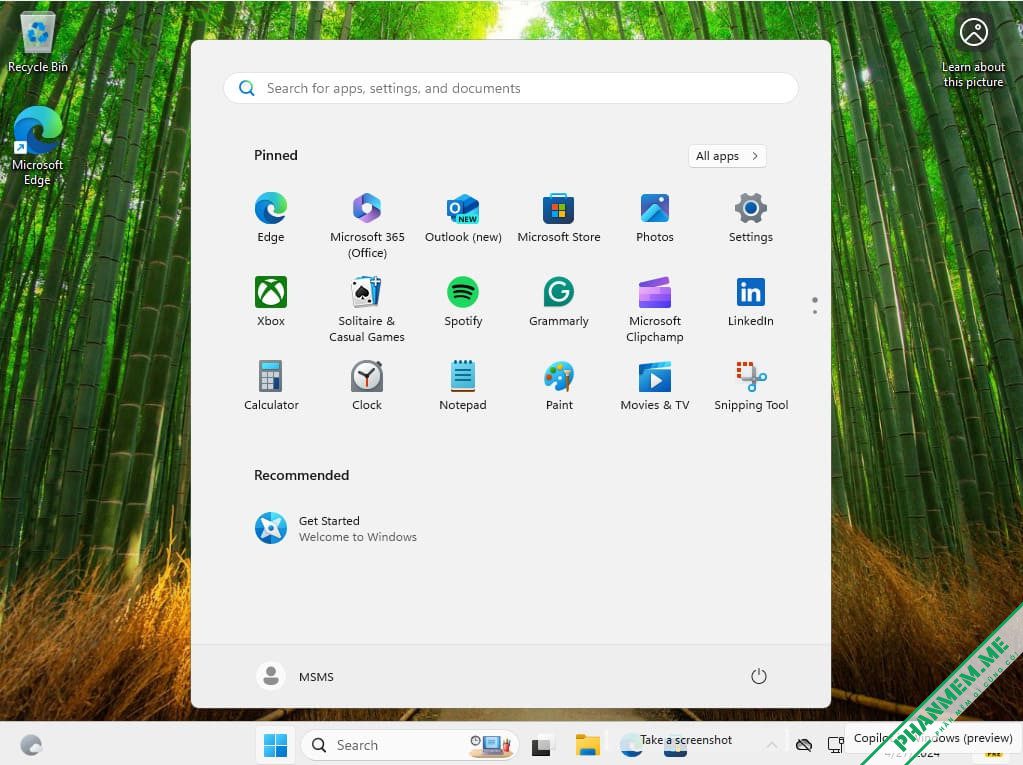Open Settings from the Start menu
This screenshot has width=1023, height=765.
tap(750, 218)
